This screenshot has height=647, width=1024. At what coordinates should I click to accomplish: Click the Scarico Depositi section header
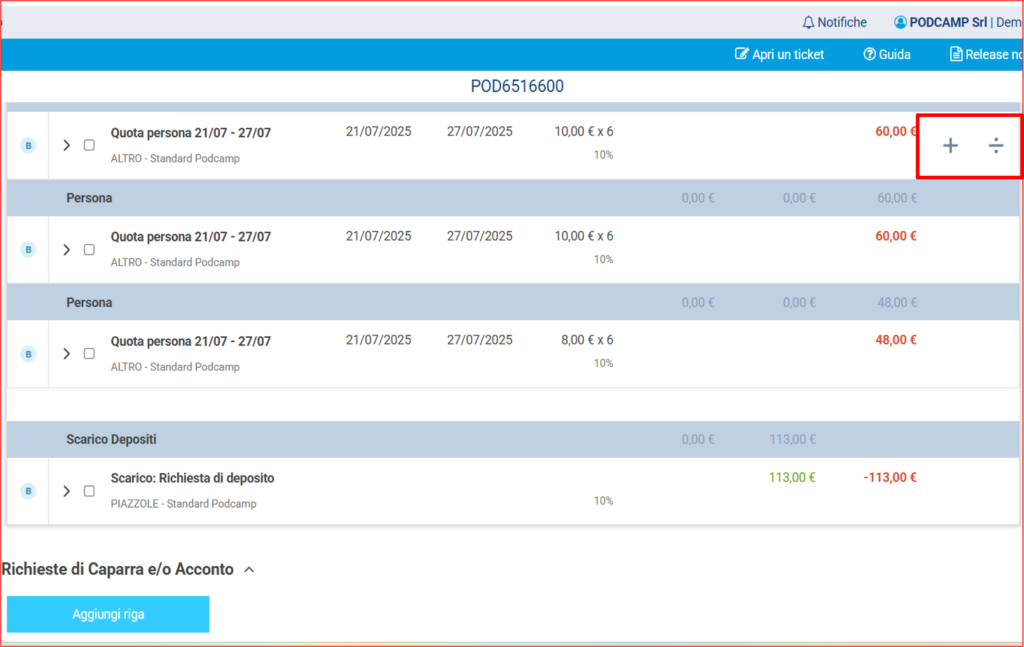click(111, 439)
